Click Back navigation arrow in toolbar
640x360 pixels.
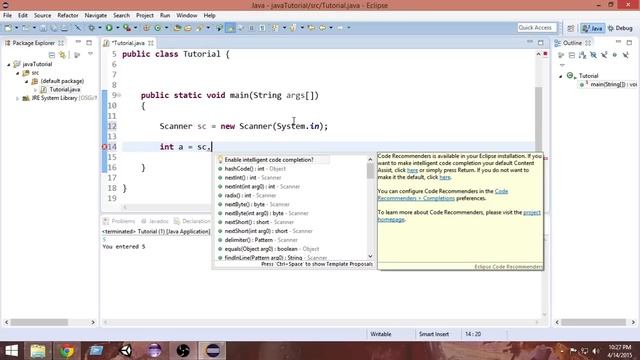pyautogui.click(x=322, y=28)
